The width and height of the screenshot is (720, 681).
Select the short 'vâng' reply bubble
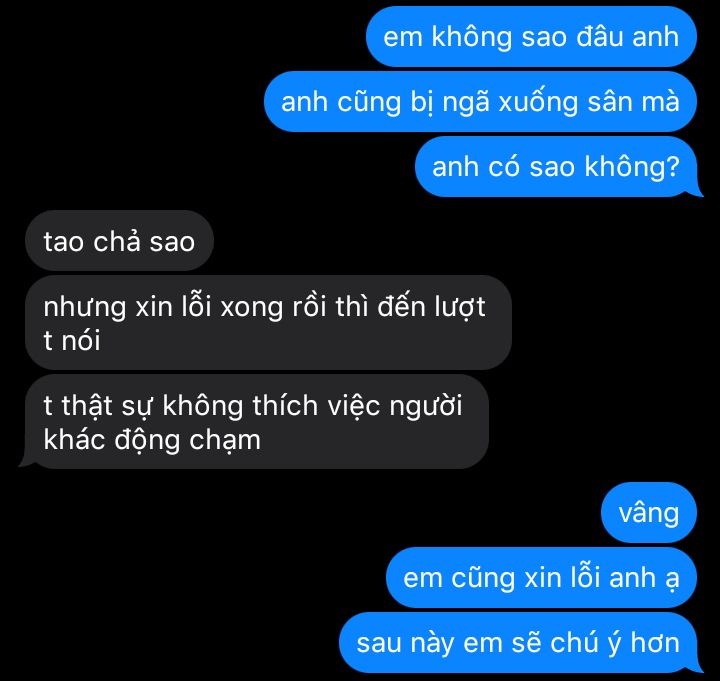coord(649,512)
